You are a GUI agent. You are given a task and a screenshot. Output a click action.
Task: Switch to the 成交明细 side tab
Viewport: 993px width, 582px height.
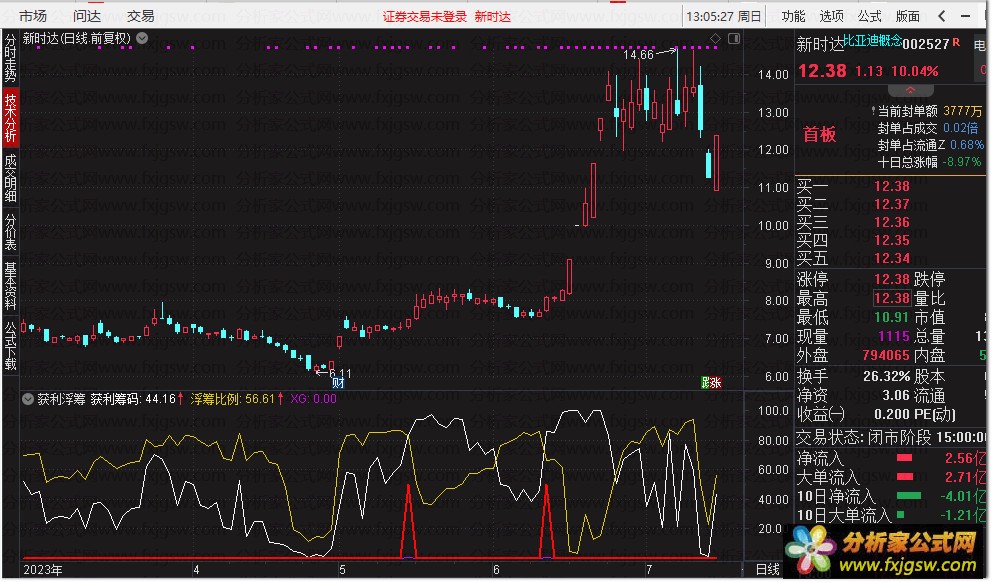(10, 178)
